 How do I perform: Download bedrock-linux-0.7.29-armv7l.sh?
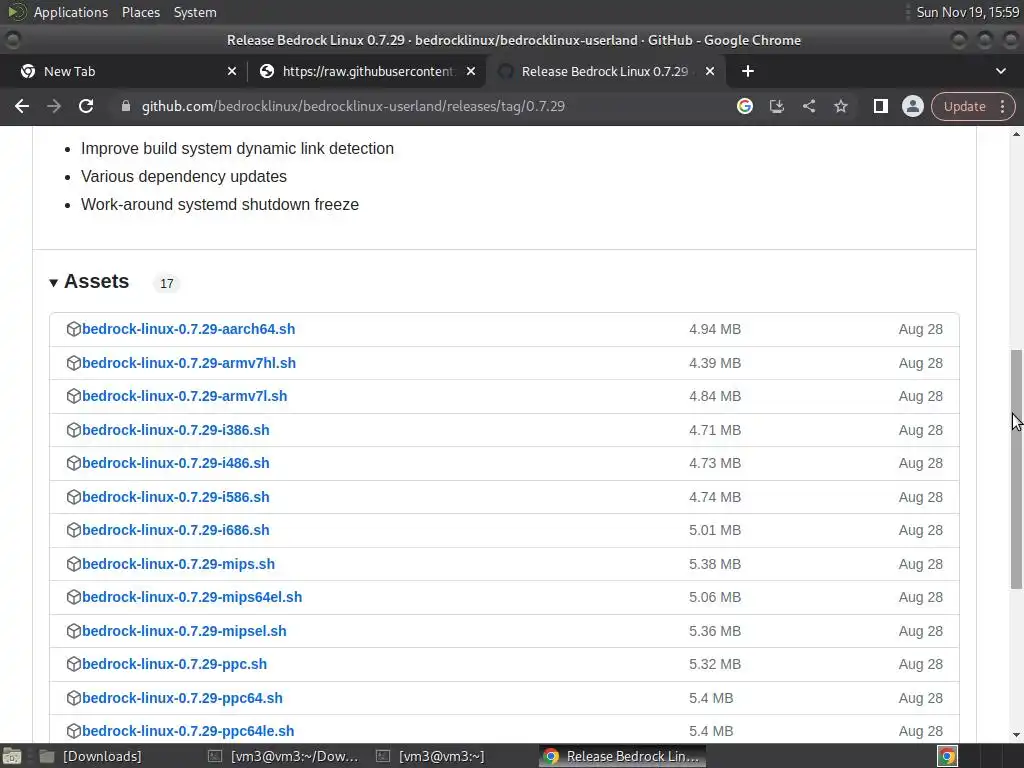184,396
